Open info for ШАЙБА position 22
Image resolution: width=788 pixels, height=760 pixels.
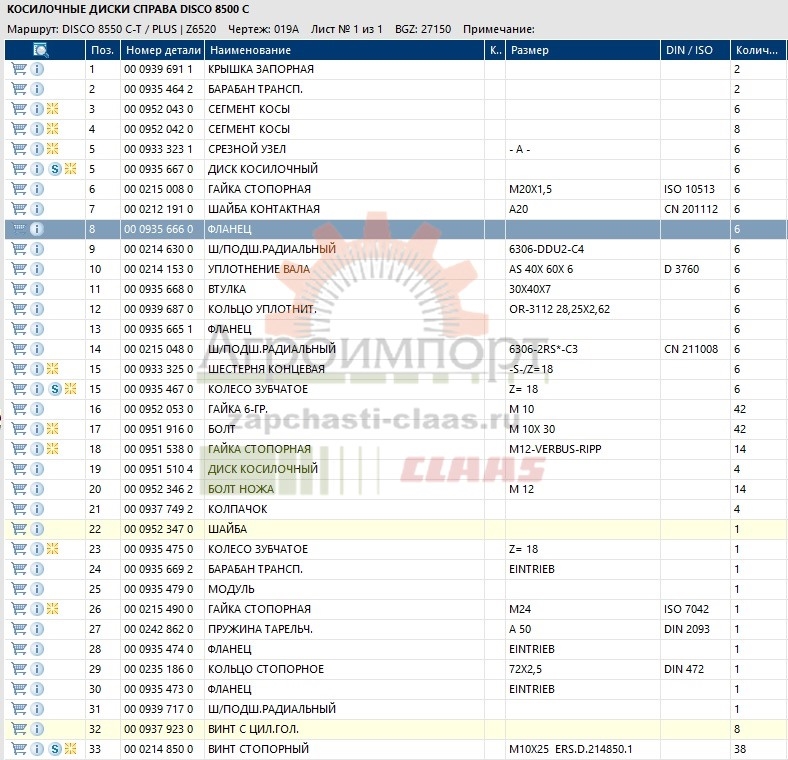coord(37,529)
